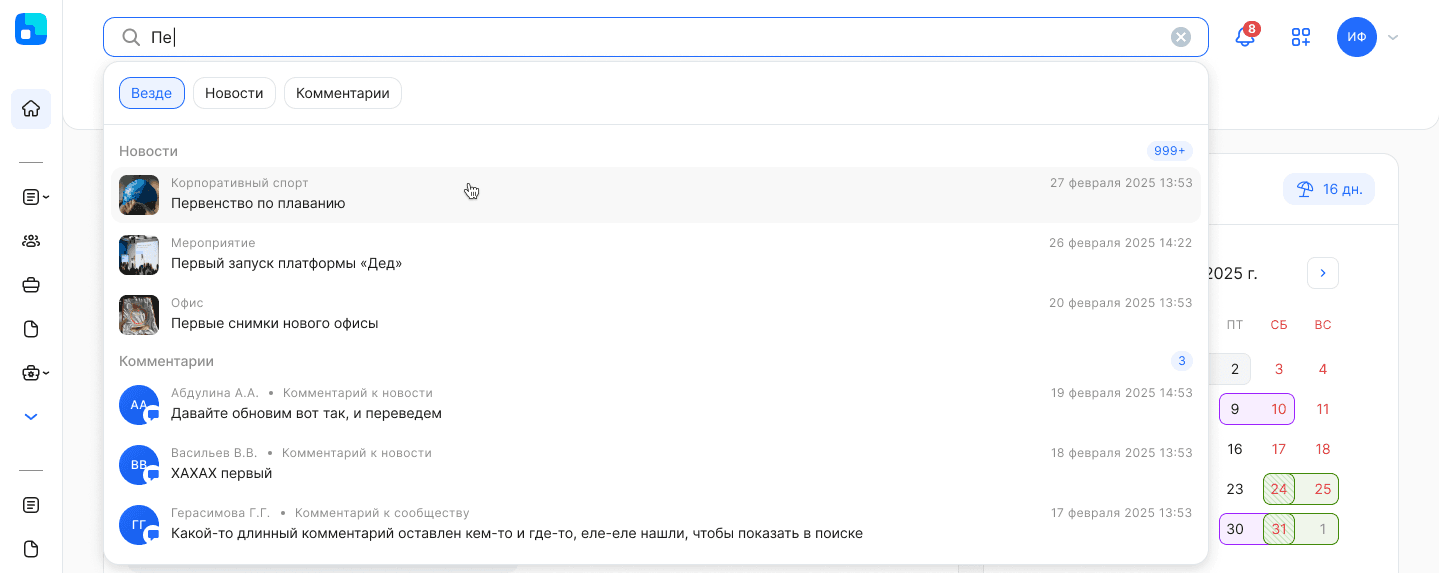Go to next month in calendar
The height and width of the screenshot is (573, 1439).
tap(1323, 273)
